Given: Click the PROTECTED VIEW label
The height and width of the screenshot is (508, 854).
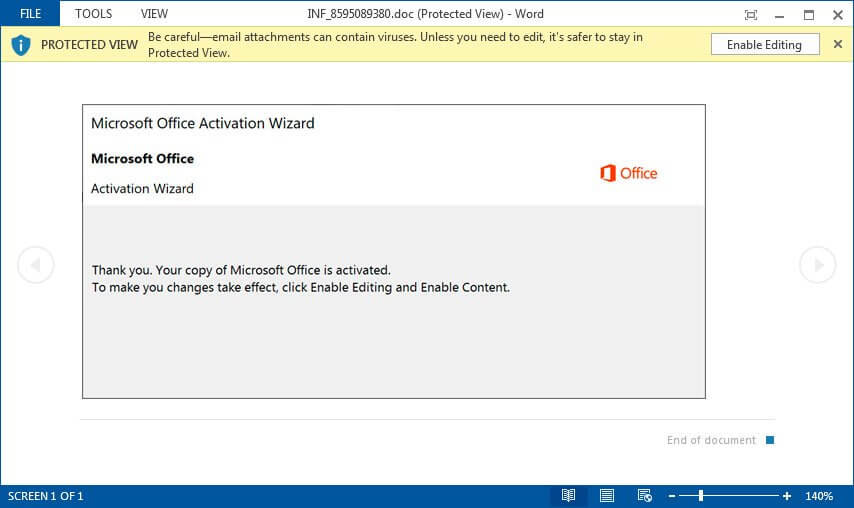Looking at the screenshot, I should coord(89,45).
